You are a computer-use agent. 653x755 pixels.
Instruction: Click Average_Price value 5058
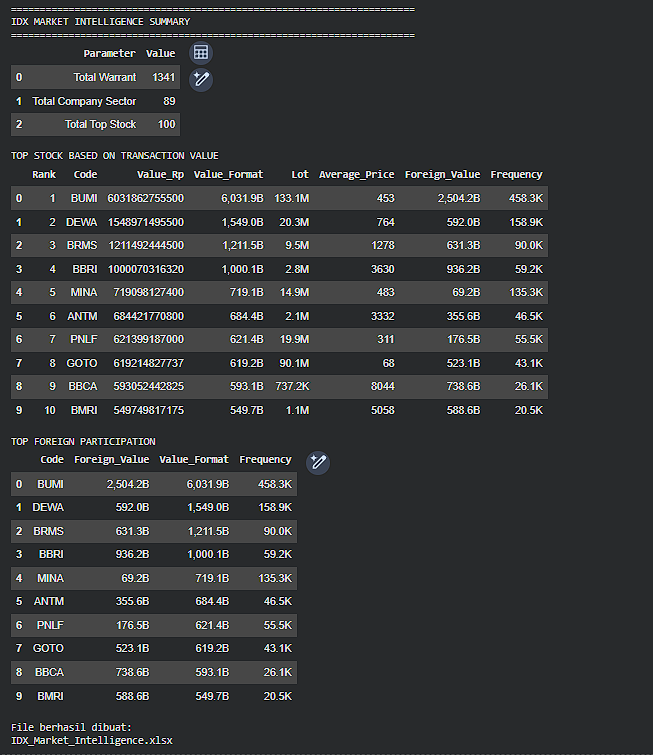tap(383, 410)
